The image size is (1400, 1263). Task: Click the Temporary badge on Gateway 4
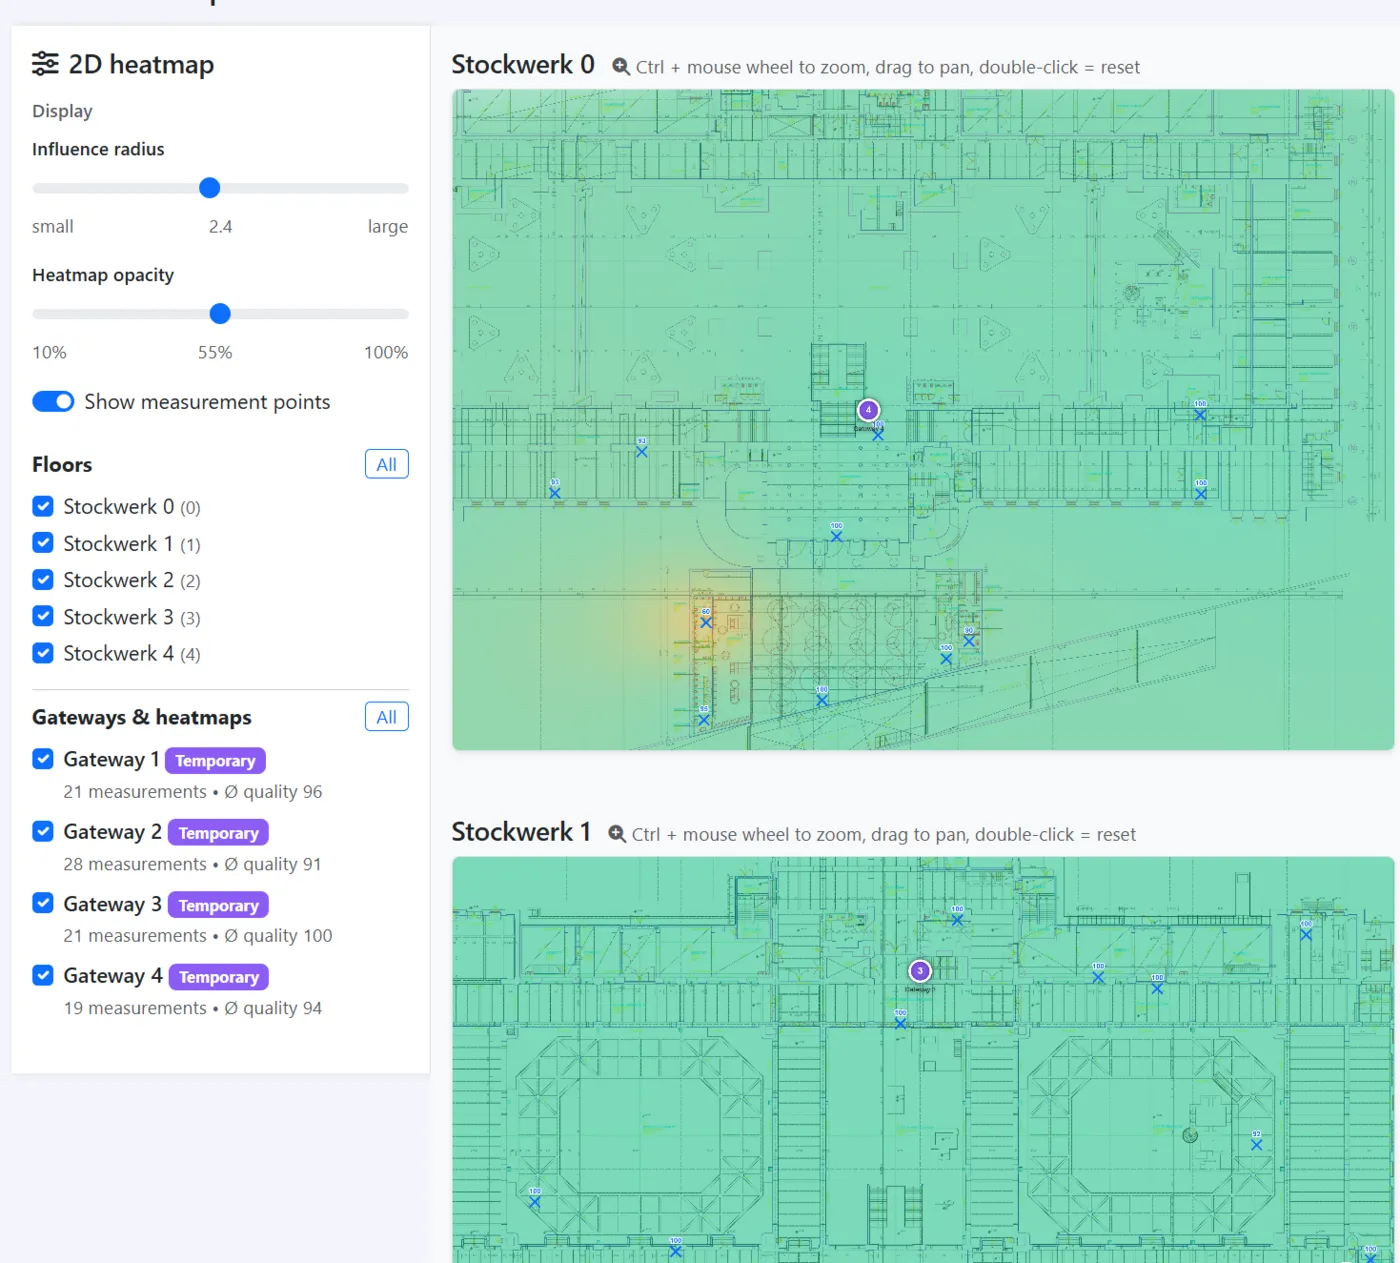[x=219, y=977]
